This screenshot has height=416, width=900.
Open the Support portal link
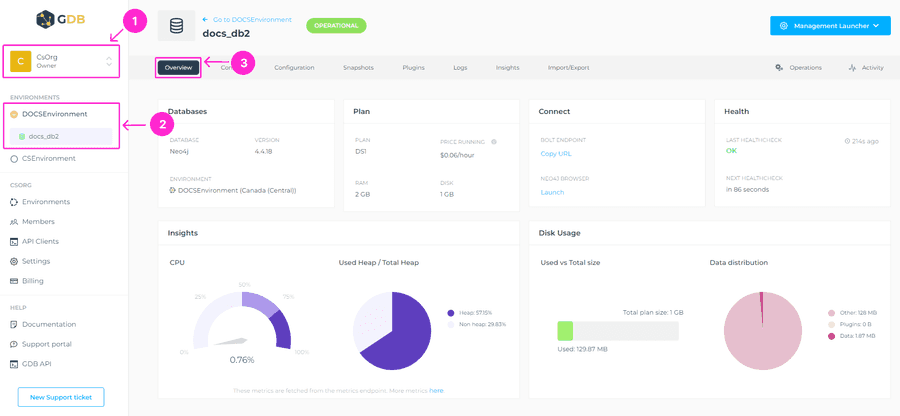coord(47,344)
